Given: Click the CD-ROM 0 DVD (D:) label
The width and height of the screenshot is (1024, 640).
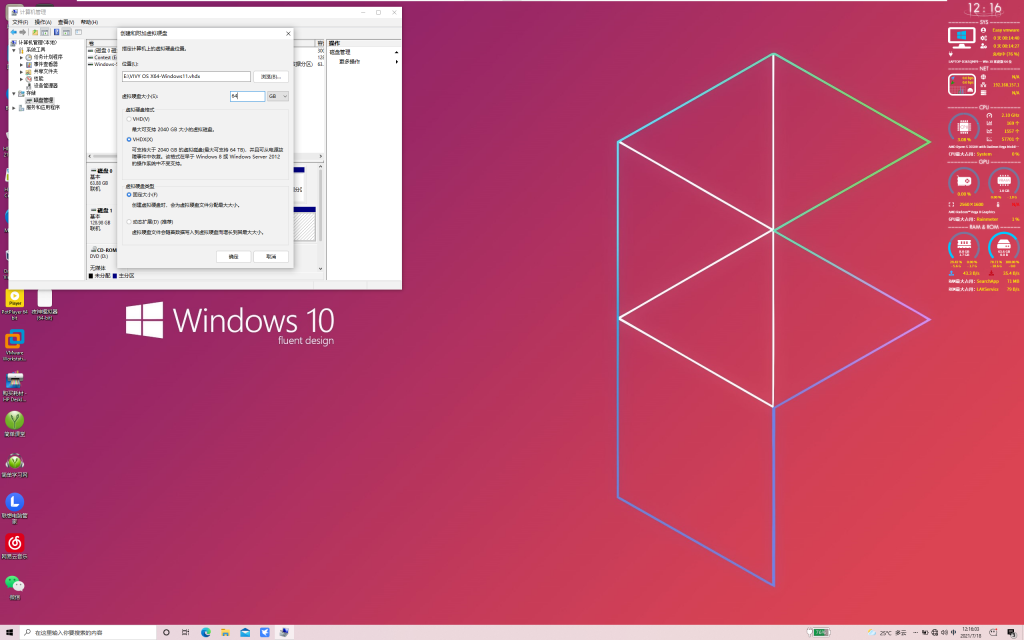Looking at the screenshot, I should [x=103, y=253].
